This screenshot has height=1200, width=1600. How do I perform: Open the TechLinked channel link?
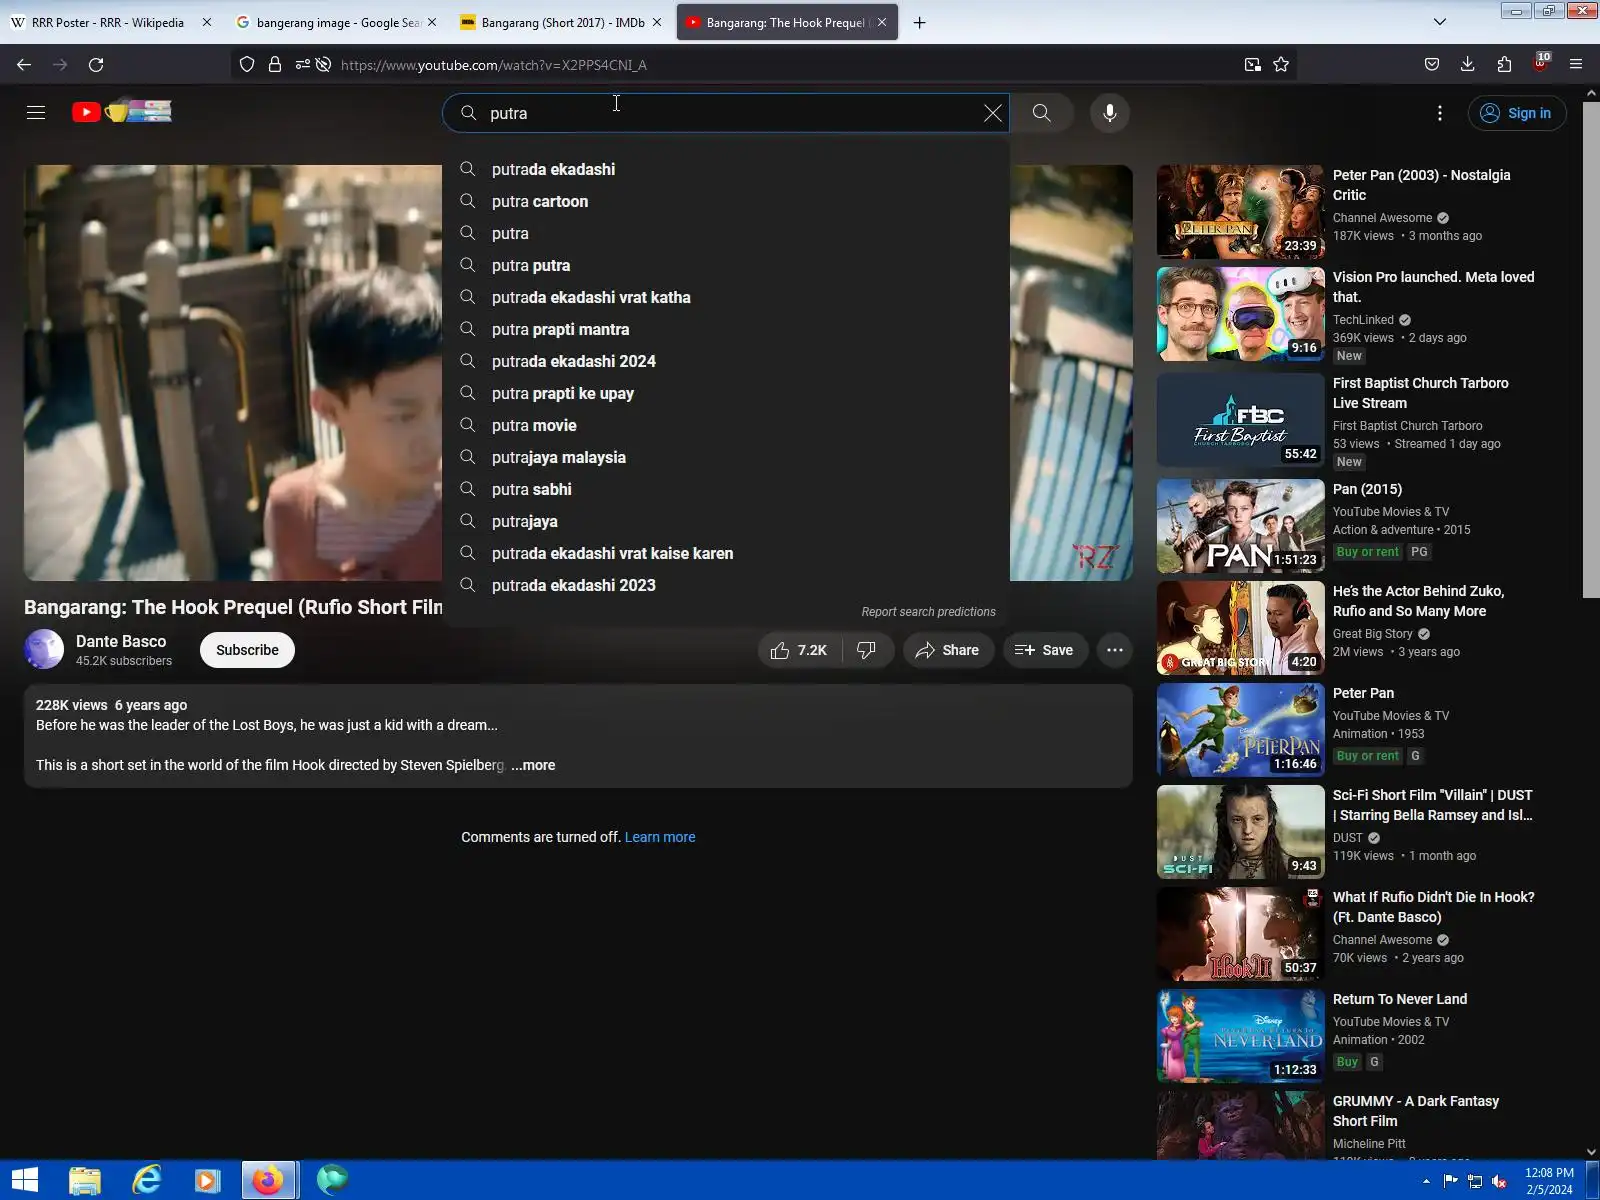click(1363, 320)
